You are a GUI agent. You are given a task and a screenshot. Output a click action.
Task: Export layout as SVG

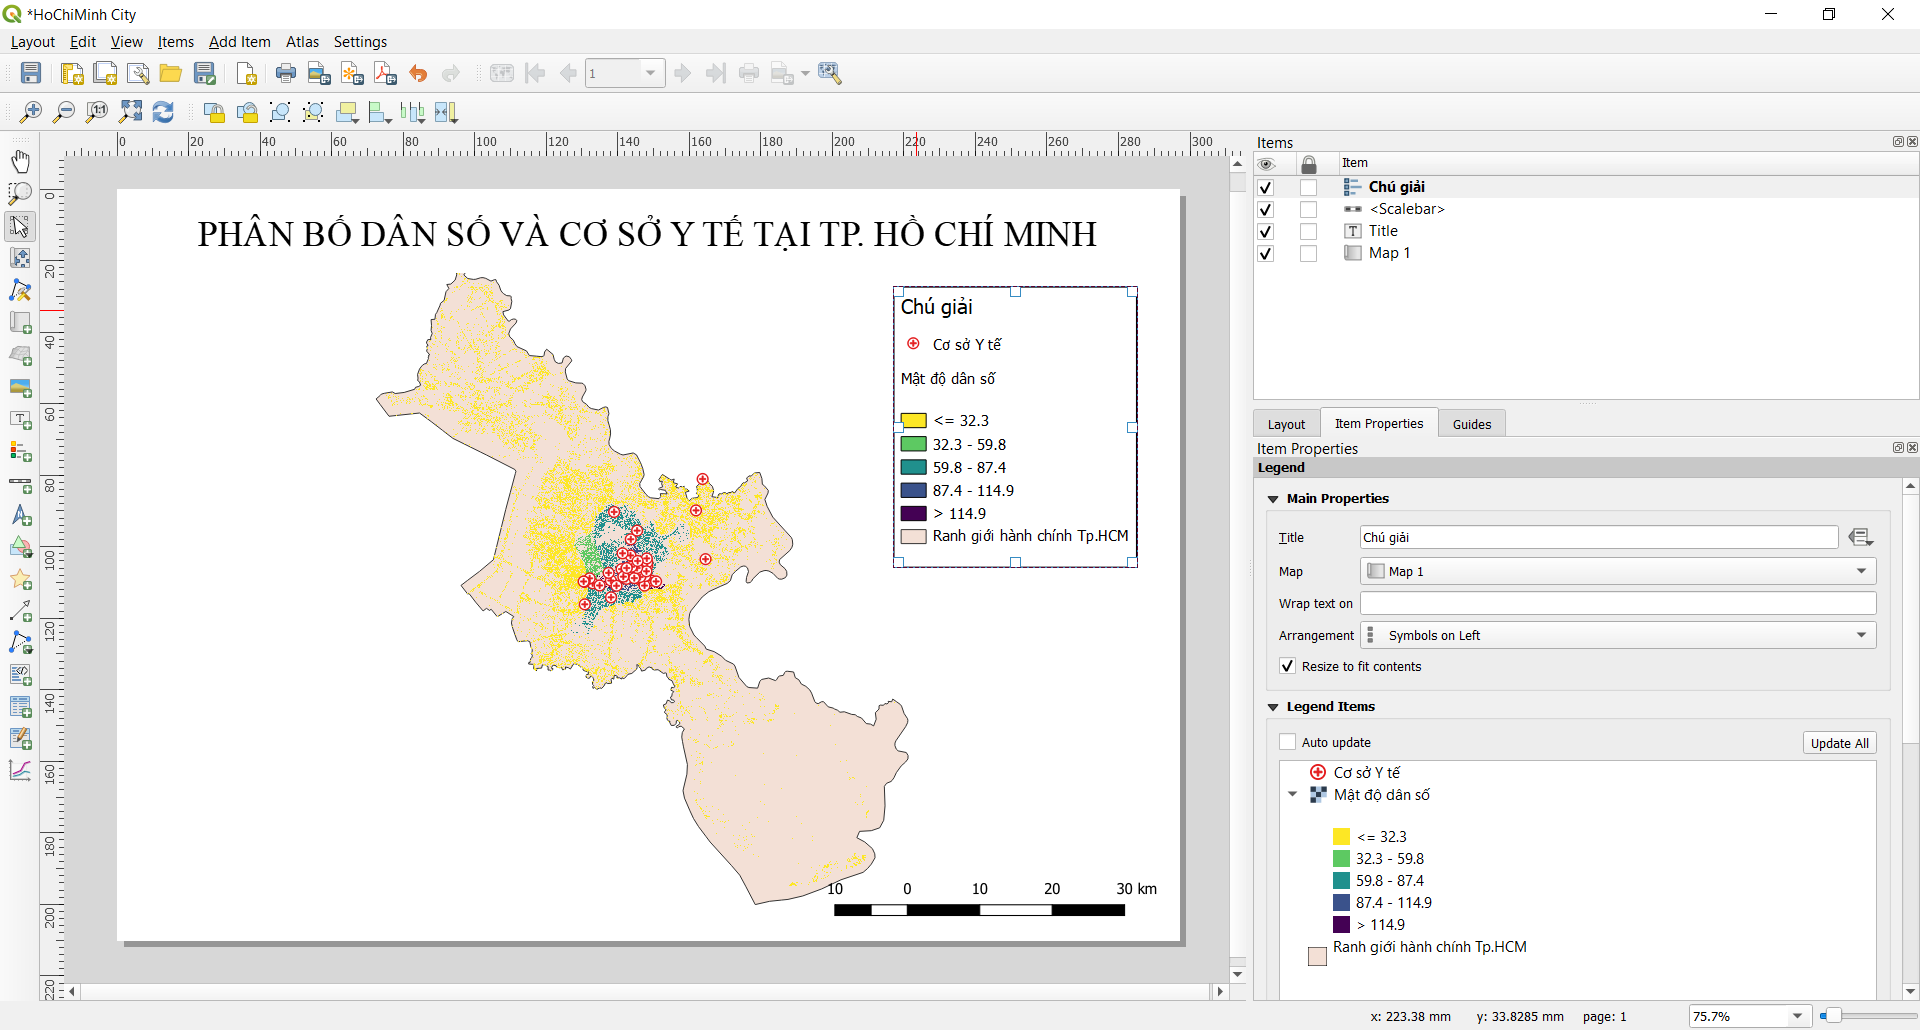tap(352, 73)
